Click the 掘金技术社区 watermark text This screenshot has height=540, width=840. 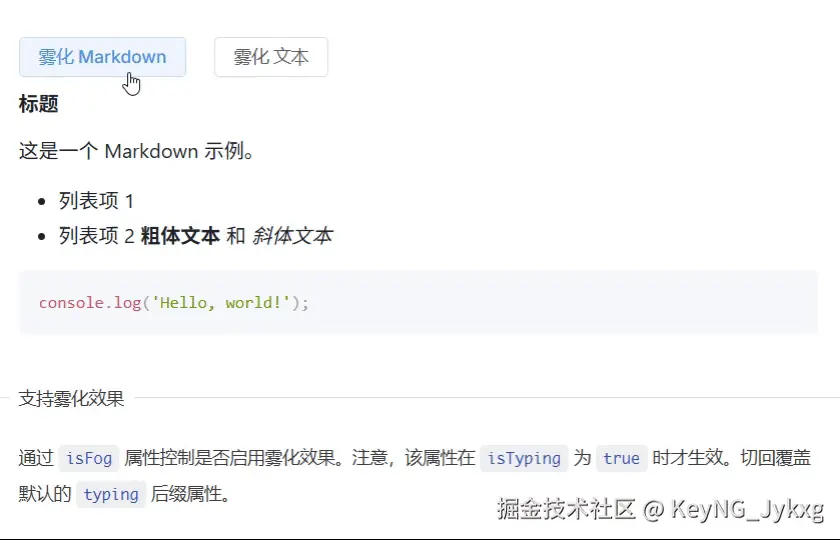pyautogui.click(x=566, y=509)
